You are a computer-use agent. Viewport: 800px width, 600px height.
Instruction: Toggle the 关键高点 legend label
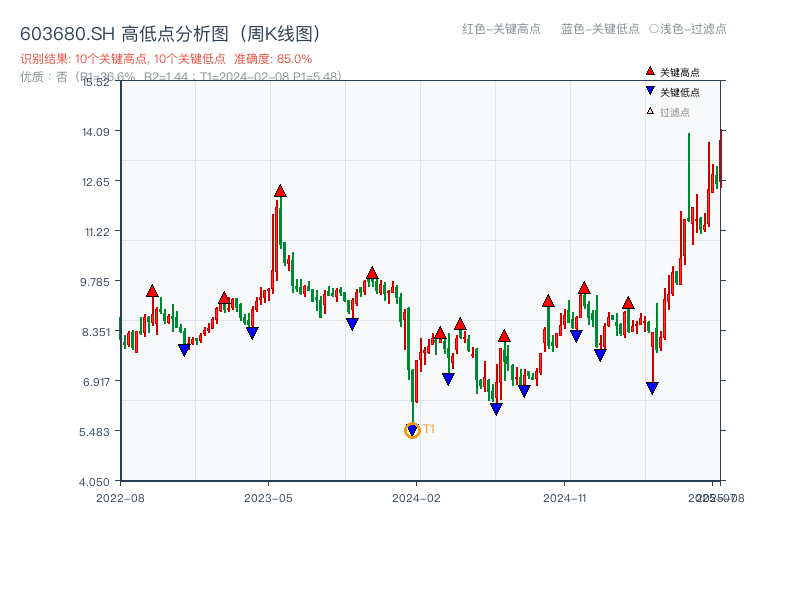pyautogui.click(x=680, y=72)
